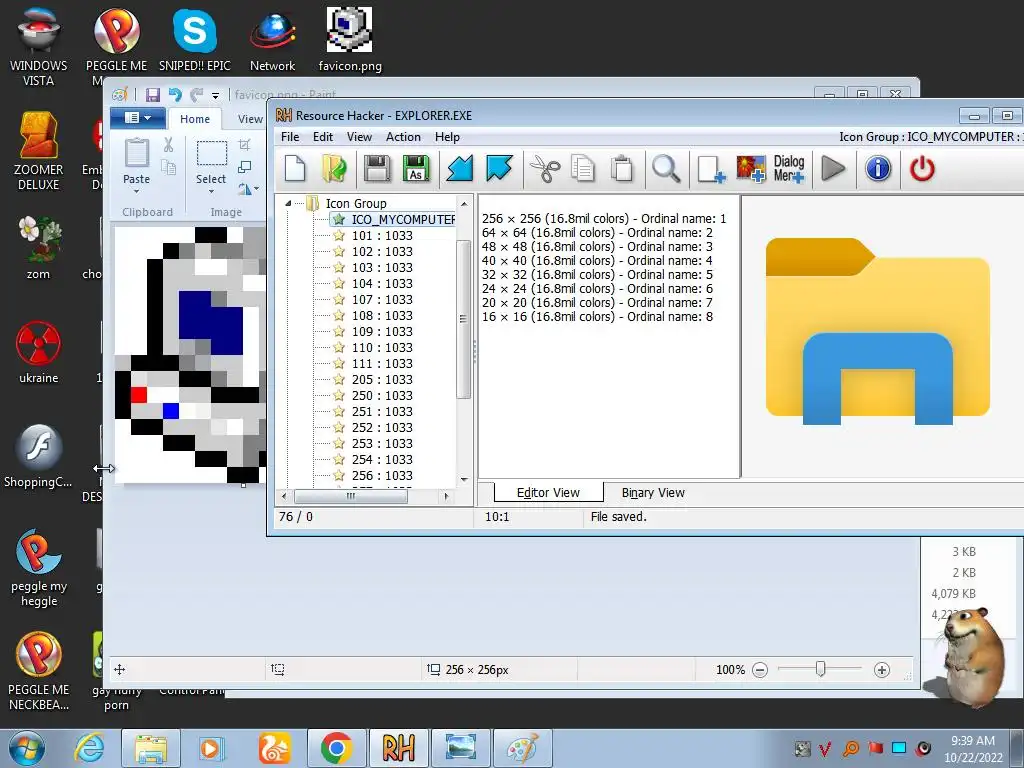Click the Paint zoom slider handle

820,669
